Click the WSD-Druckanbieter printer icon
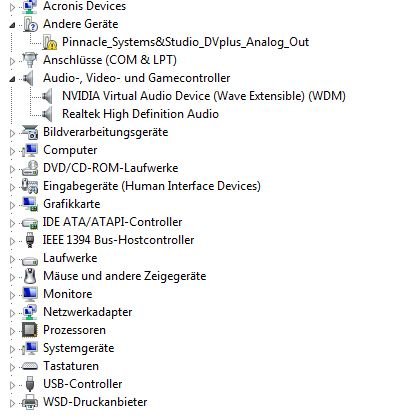413x419 pixels. 30,402
